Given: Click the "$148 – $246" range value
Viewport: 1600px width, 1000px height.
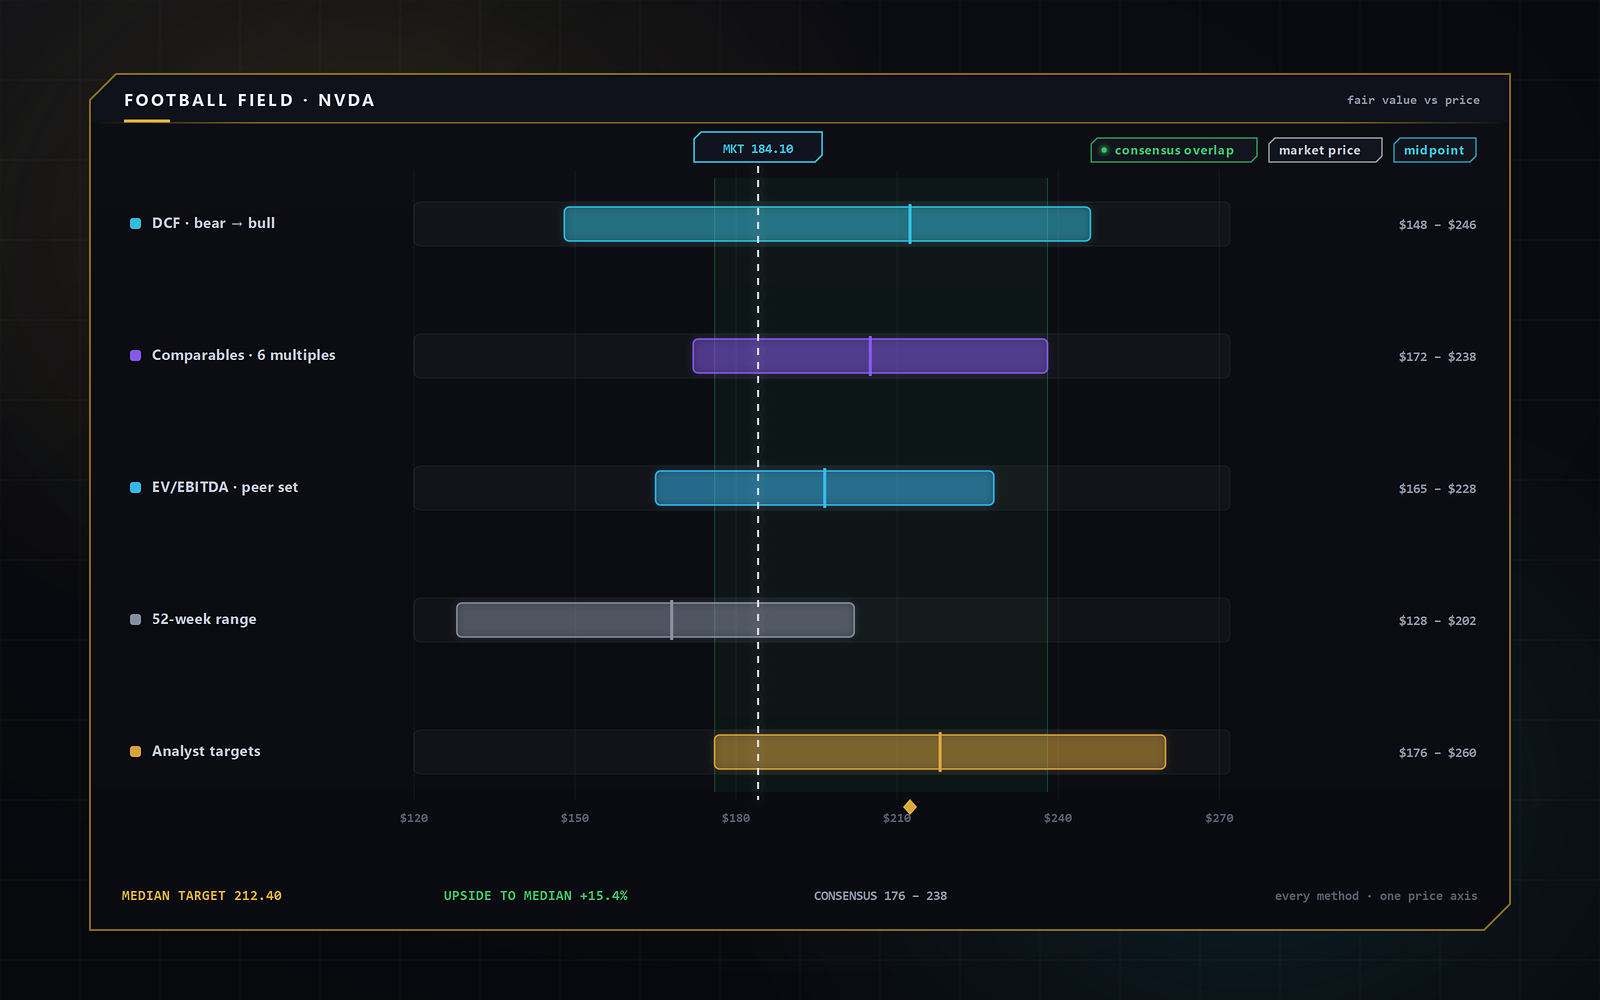Looking at the screenshot, I should [1437, 225].
